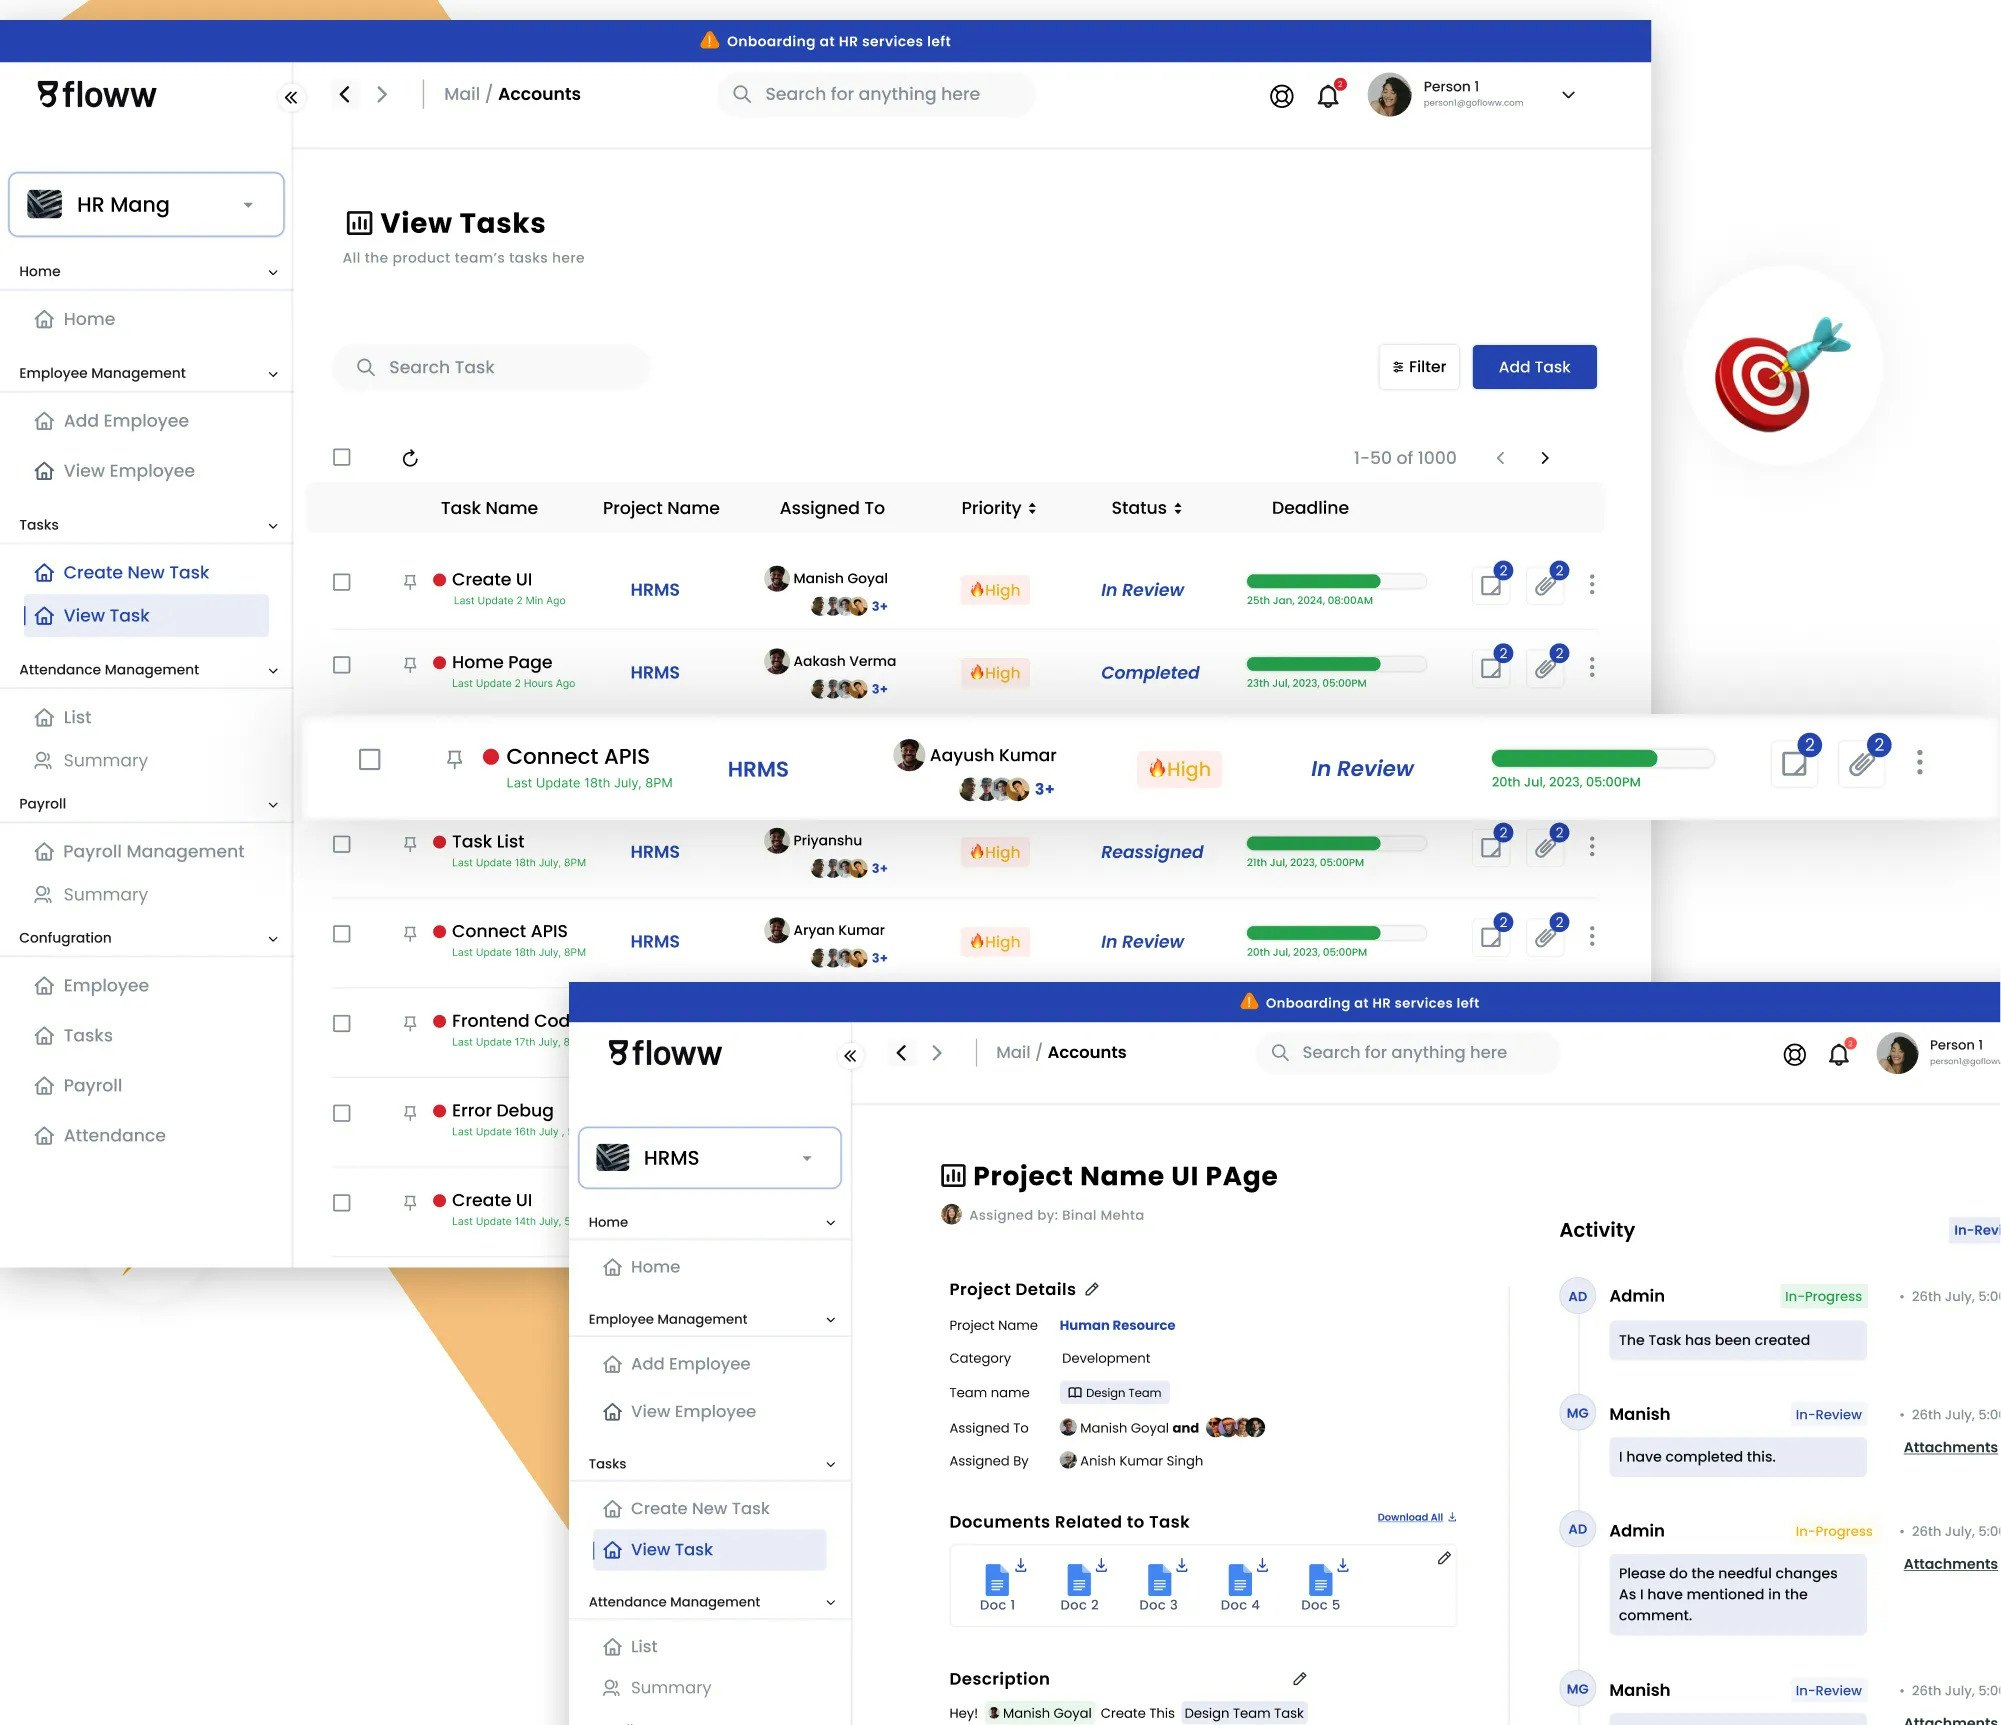Click progress bar for 21th Jul 2023 deadline

1336,843
